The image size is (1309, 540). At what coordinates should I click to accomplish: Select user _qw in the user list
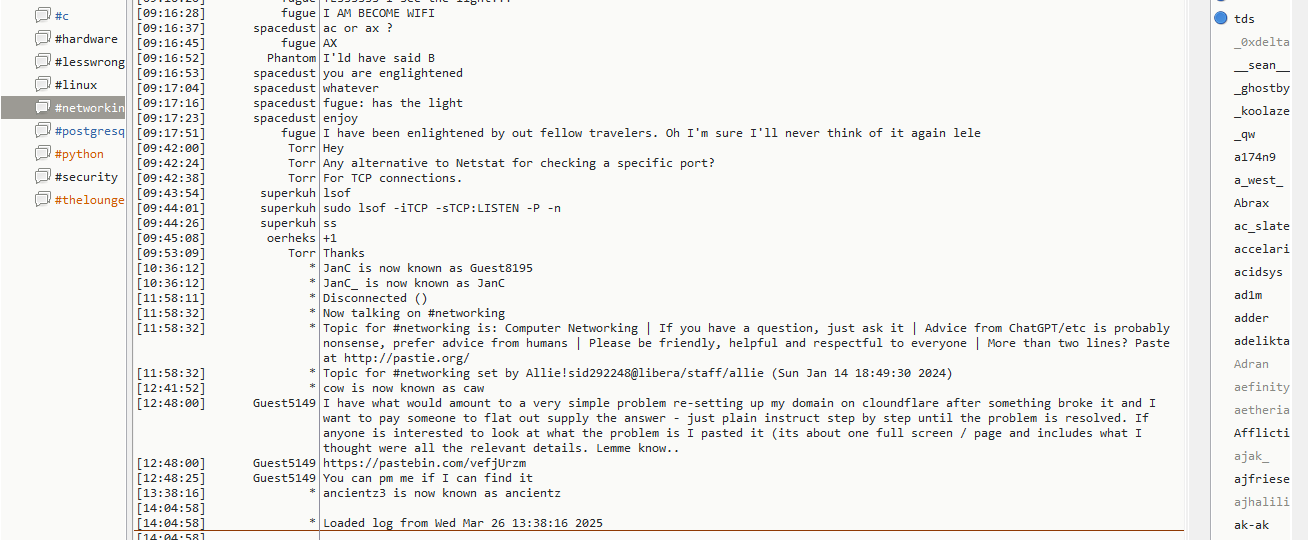[x=1244, y=134]
